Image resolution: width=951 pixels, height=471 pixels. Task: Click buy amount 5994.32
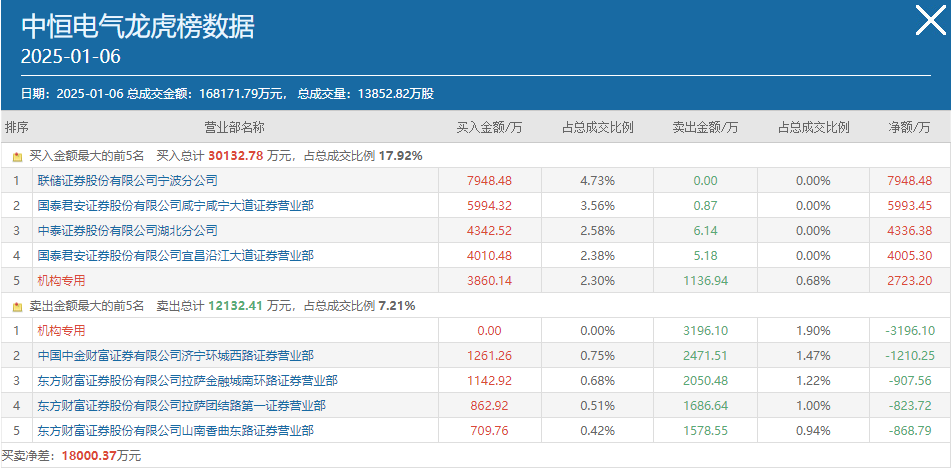489,206
